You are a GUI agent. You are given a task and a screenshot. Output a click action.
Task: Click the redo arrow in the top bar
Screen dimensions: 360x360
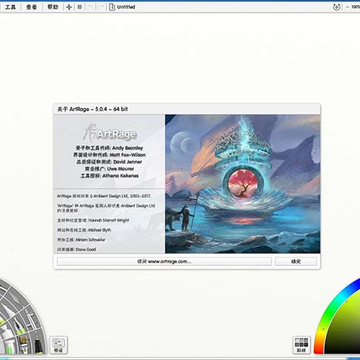101,7
